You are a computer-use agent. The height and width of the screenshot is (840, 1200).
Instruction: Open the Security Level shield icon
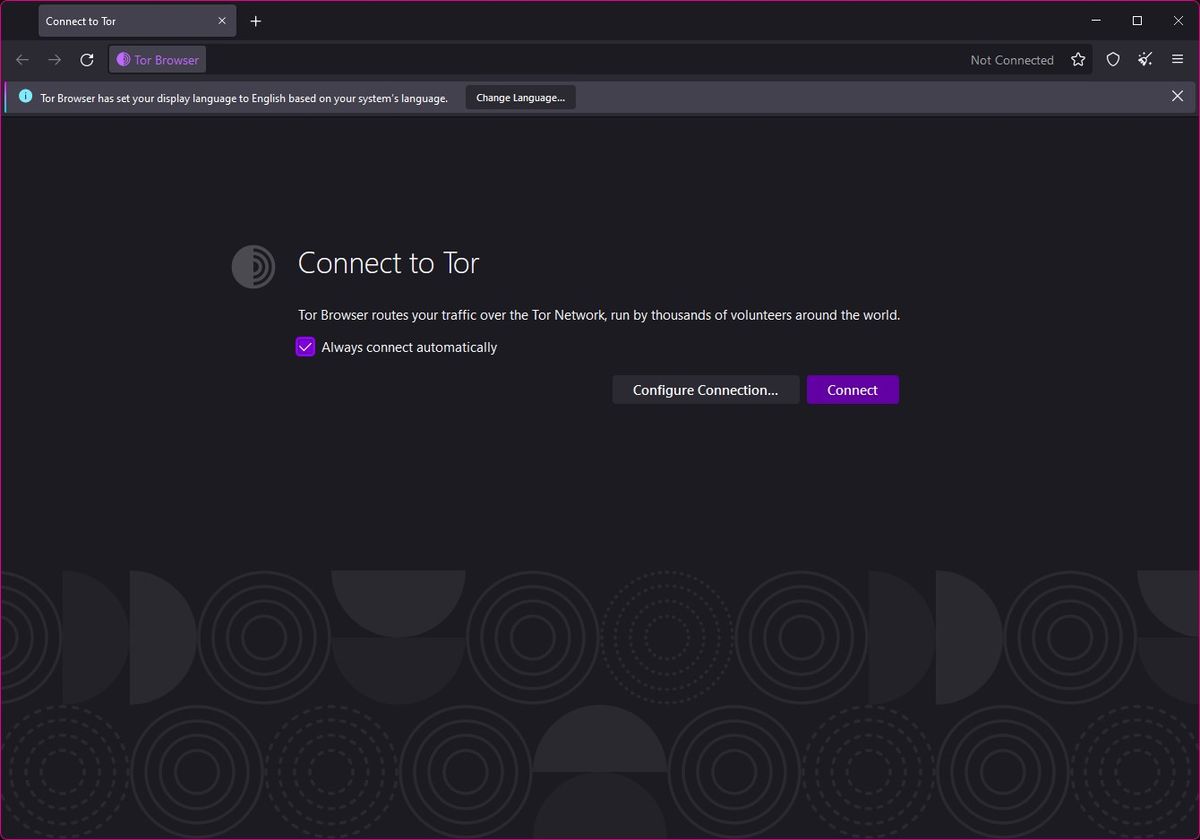click(1112, 59)
